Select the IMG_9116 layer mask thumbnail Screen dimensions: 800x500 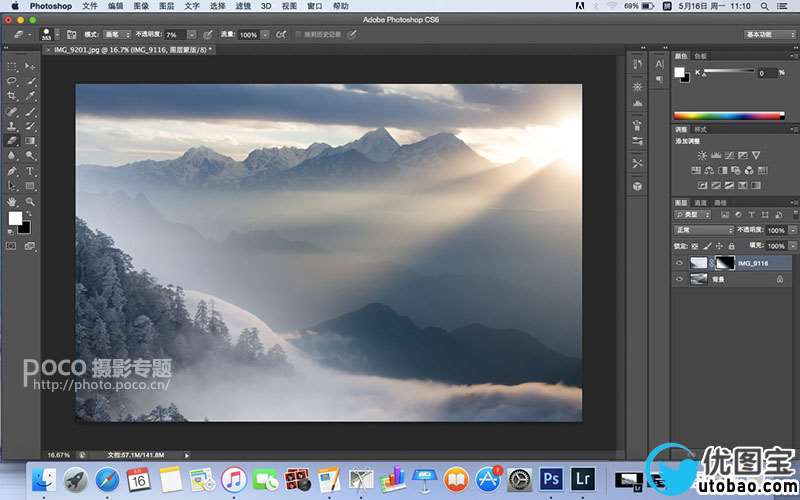point(722,263)
